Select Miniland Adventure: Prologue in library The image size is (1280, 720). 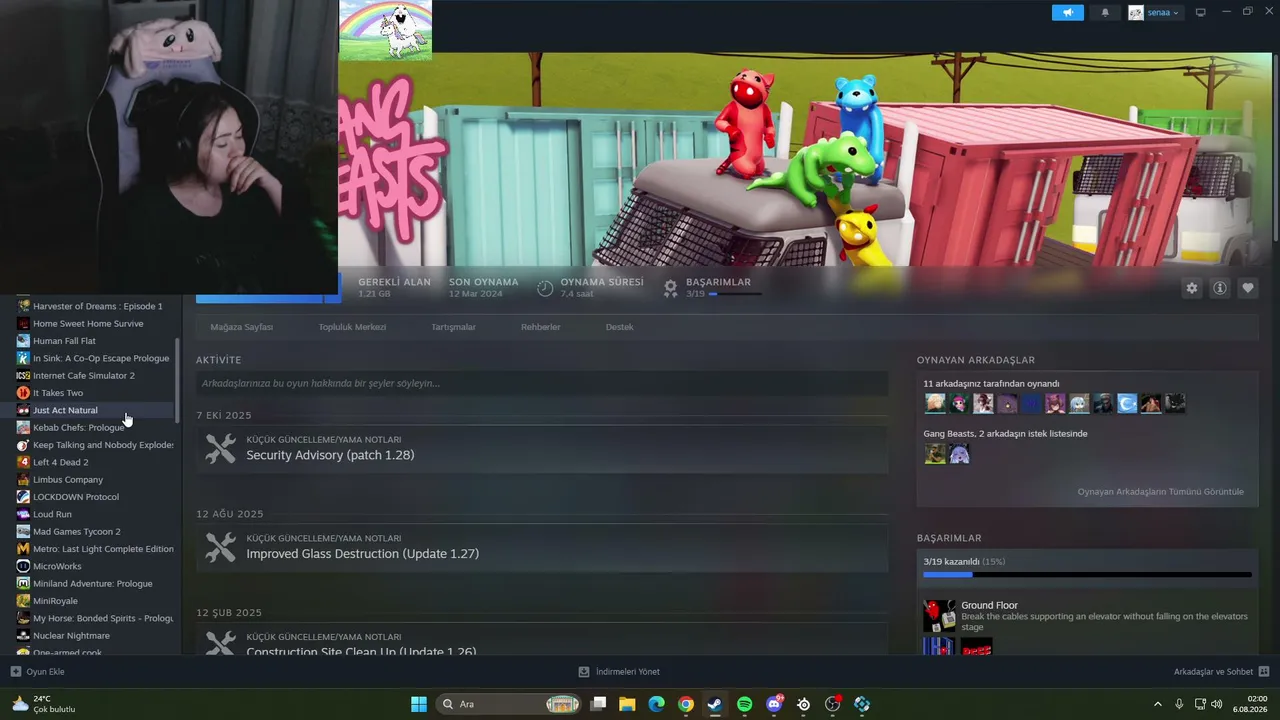coord(94,584)
